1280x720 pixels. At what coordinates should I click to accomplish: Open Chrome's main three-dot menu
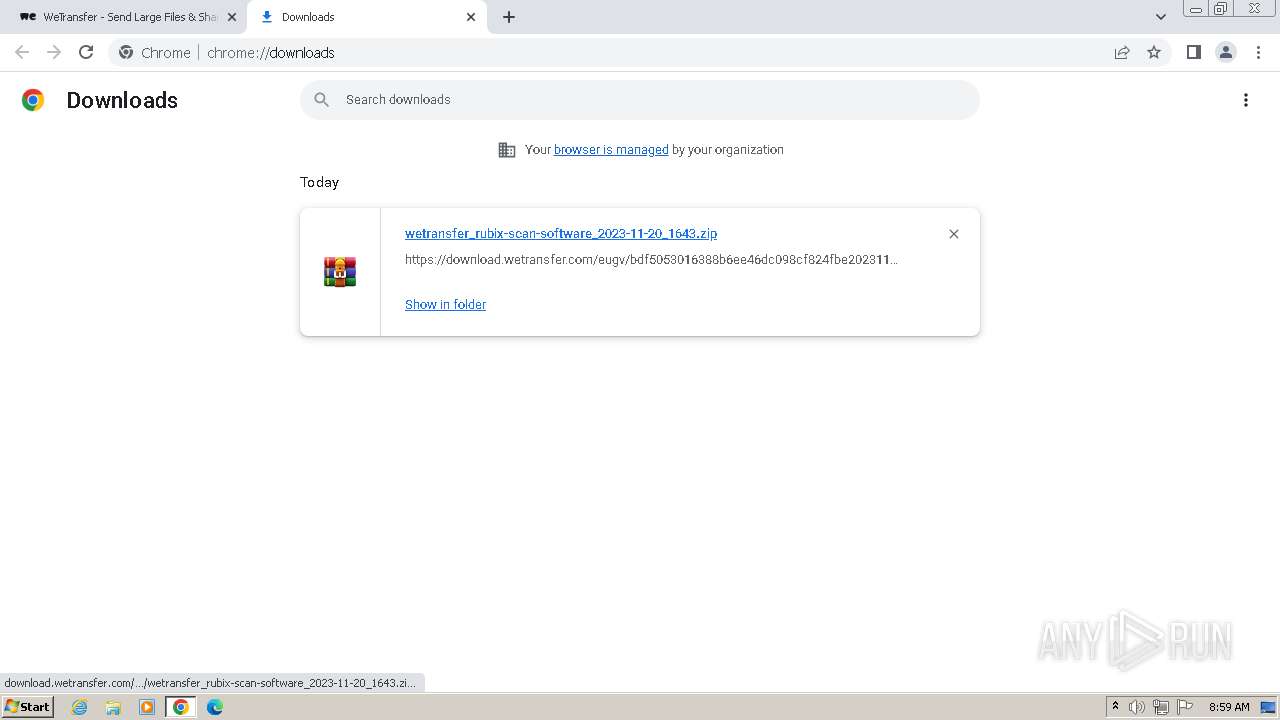point(1258,52)
